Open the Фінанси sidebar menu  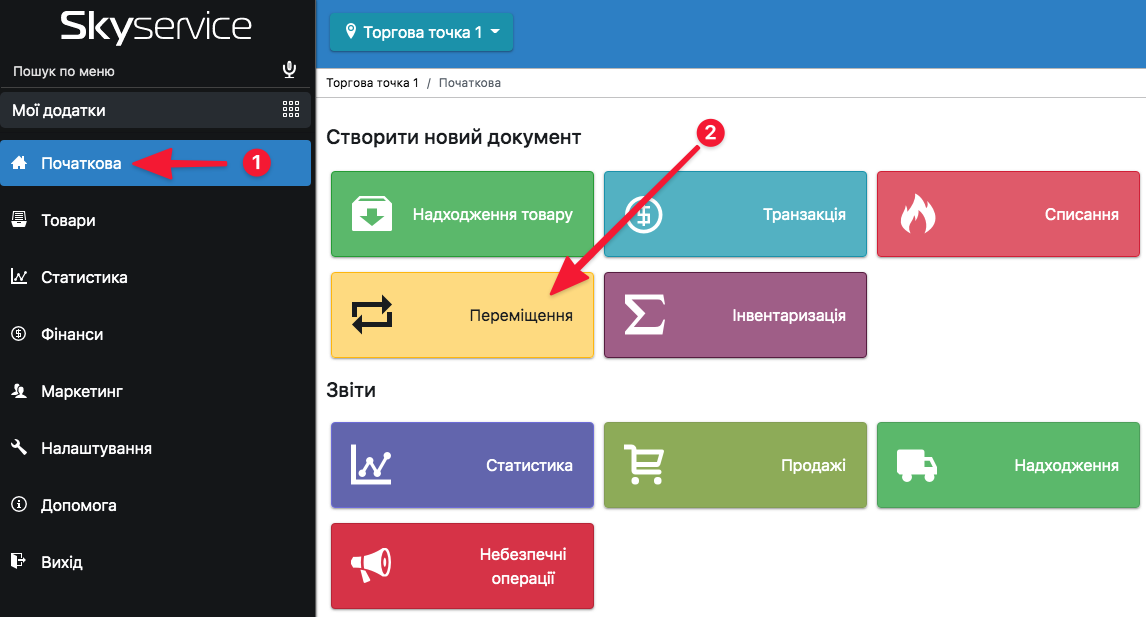71,334
